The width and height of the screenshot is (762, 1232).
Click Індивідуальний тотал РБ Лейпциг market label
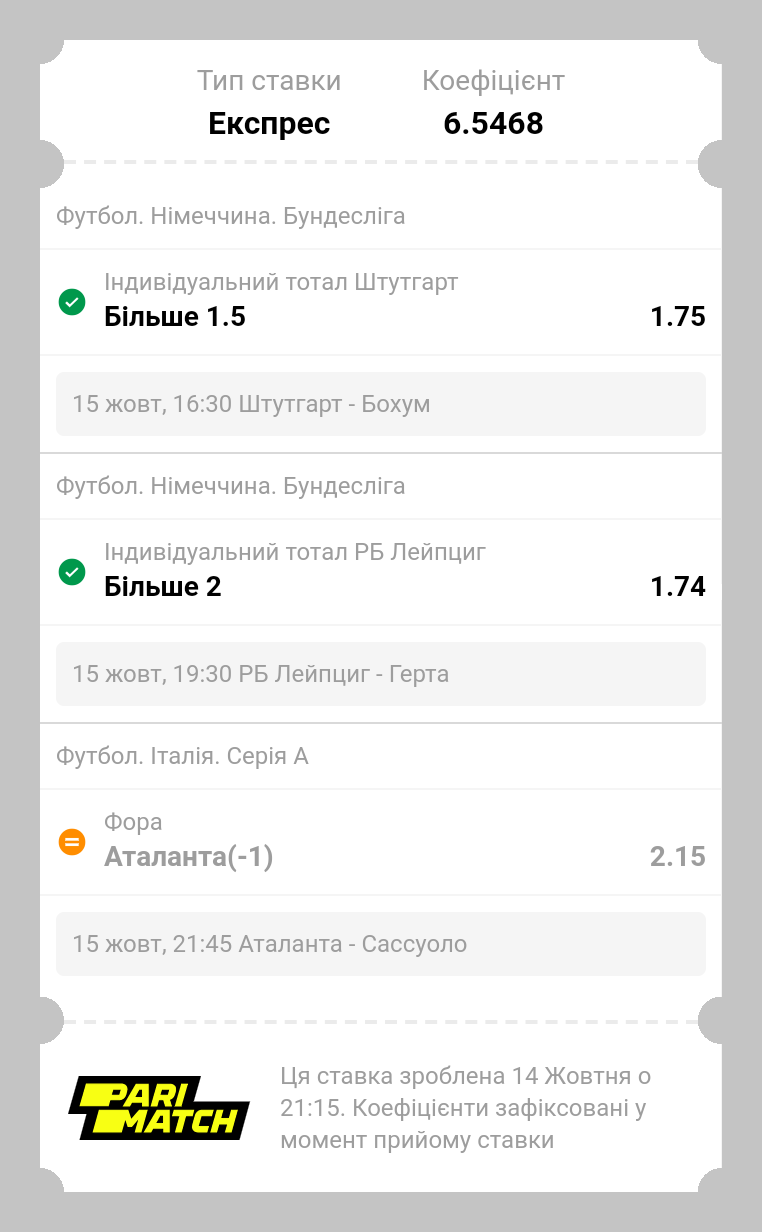coord(295,552)
